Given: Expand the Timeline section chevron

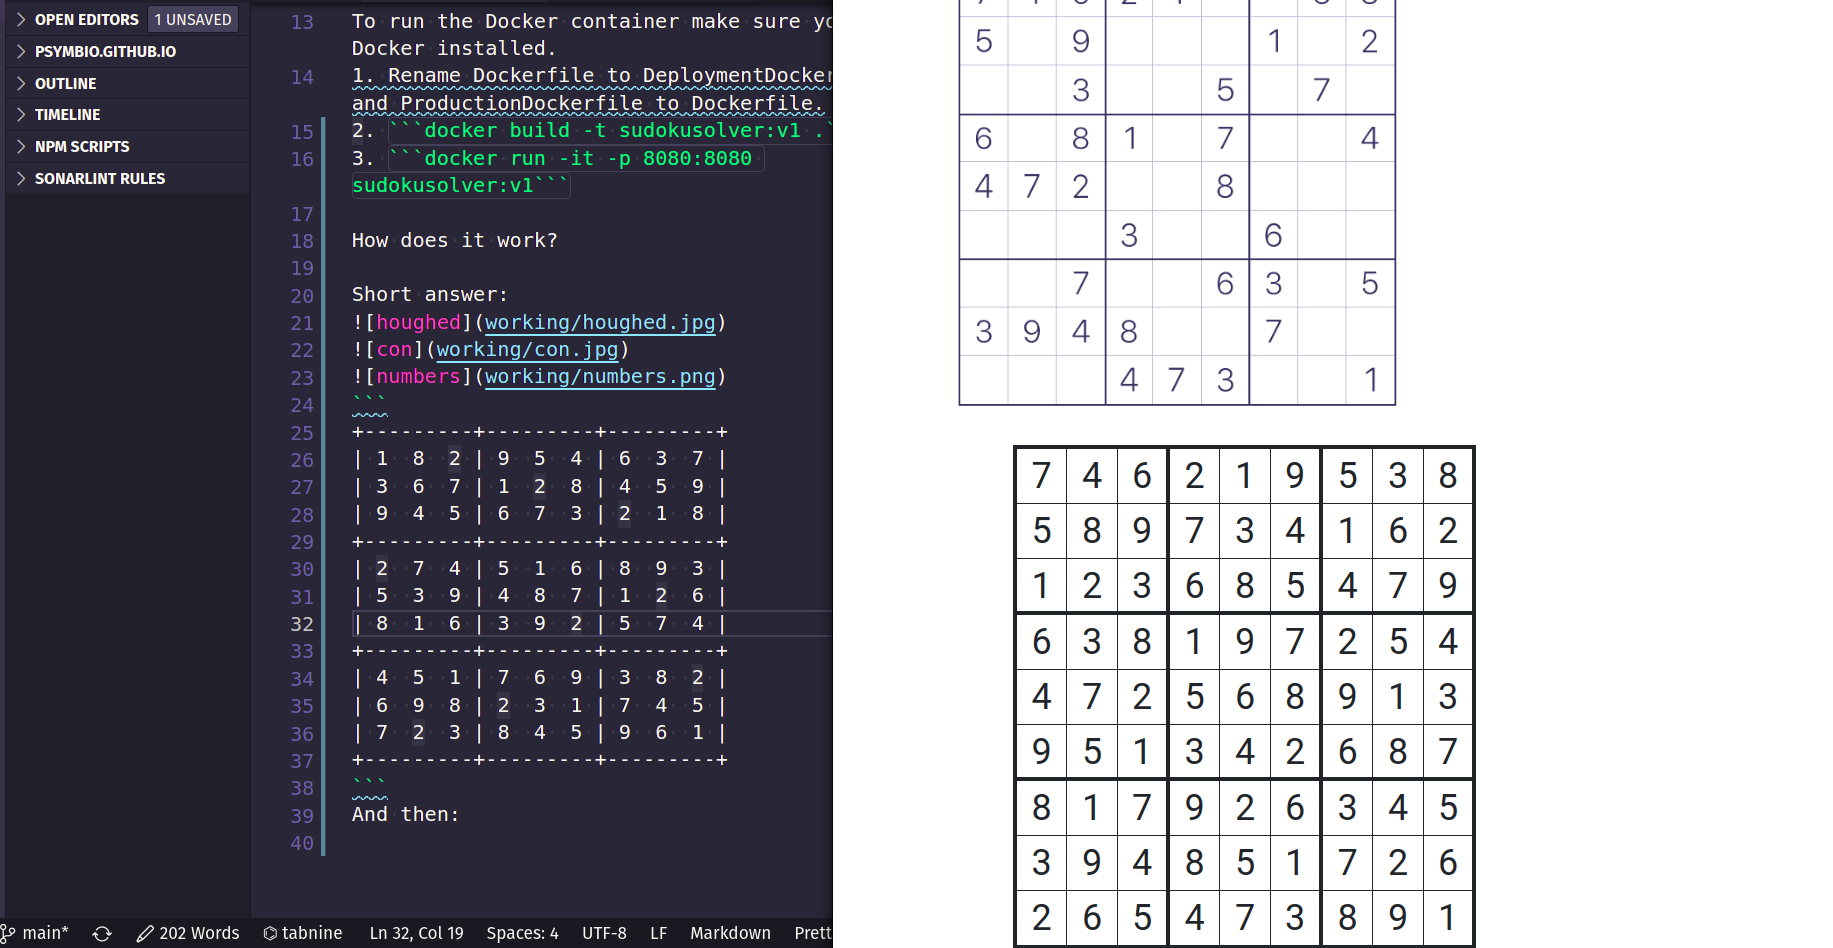Looking at the screenshot, I should pos(21,114).
